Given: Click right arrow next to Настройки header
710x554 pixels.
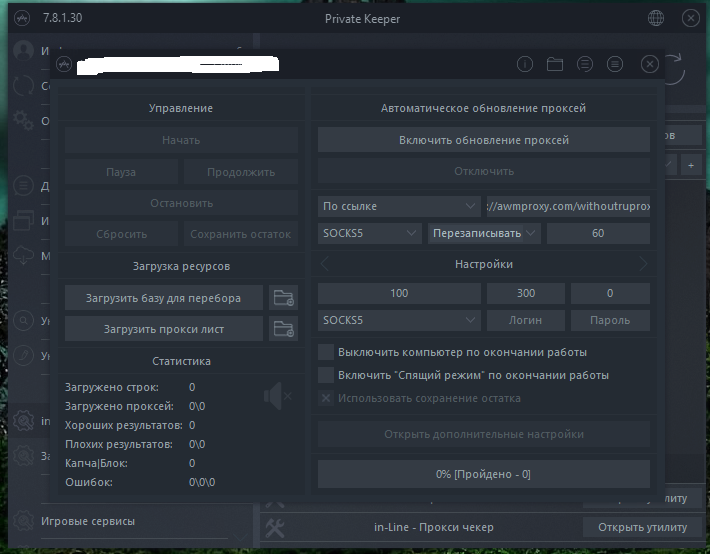Looking at the screenshot, I should tap(643, 264).
